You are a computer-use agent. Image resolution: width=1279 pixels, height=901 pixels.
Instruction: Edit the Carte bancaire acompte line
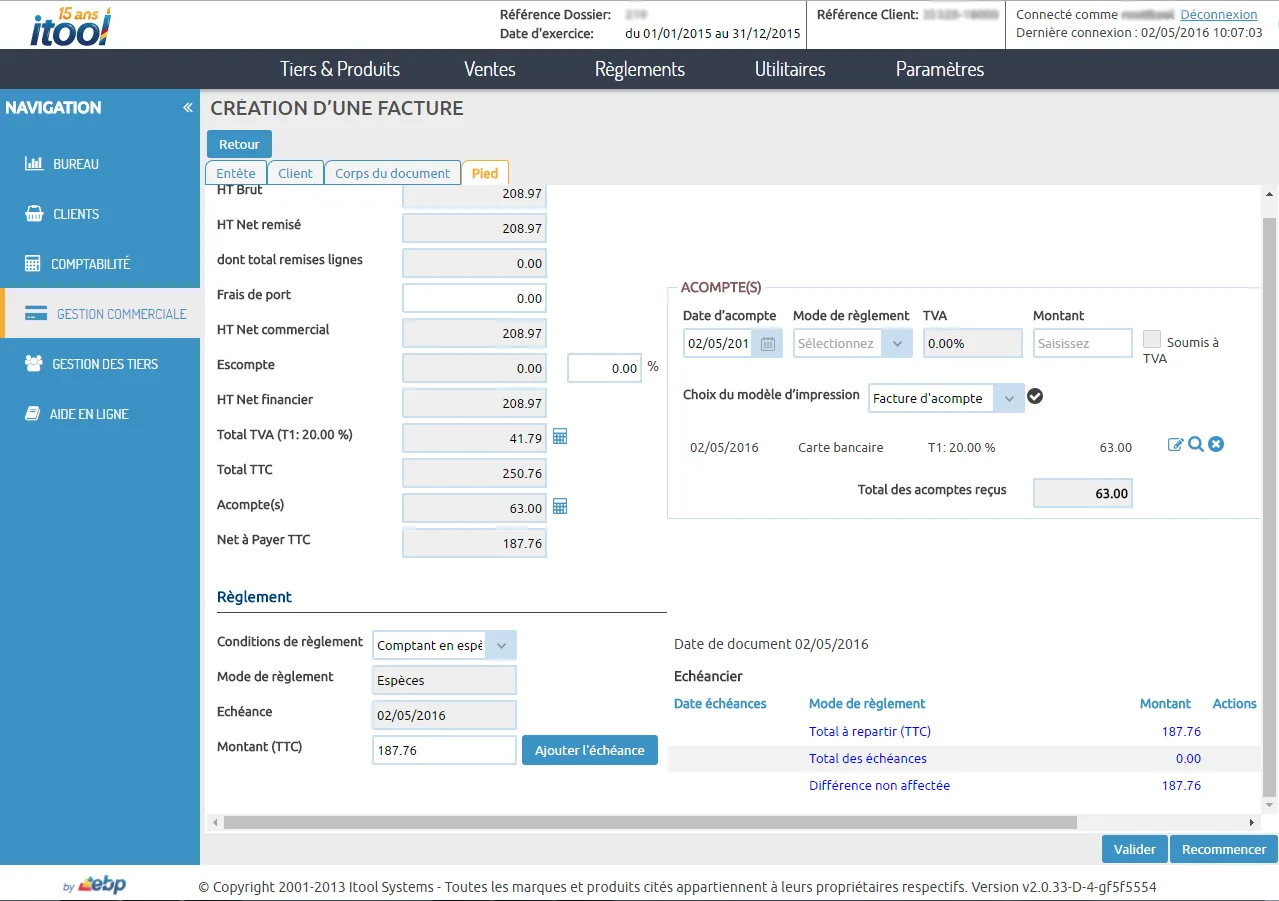1175,445
